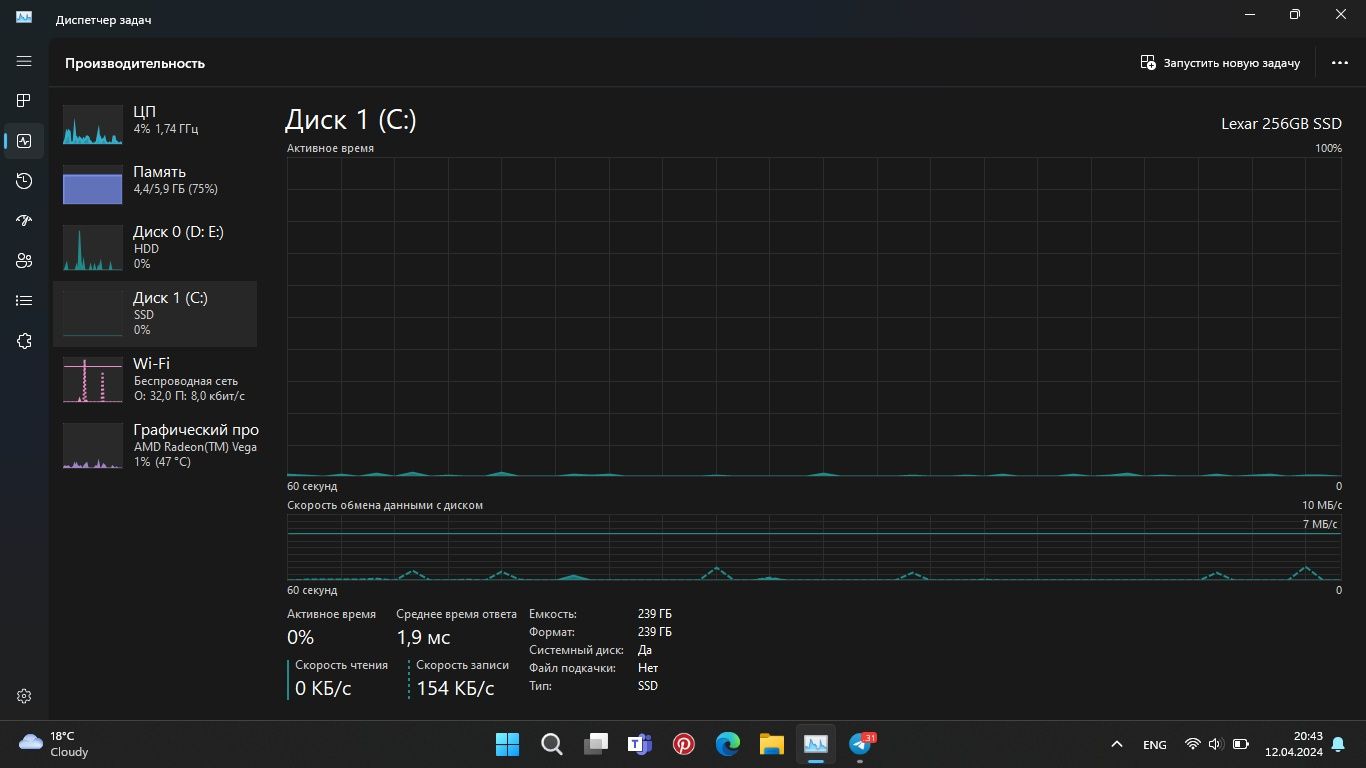1366x768 pixels.
Task: Switch ENG input language indicator
Action: pyautogui.click(x=1154, y=744)
